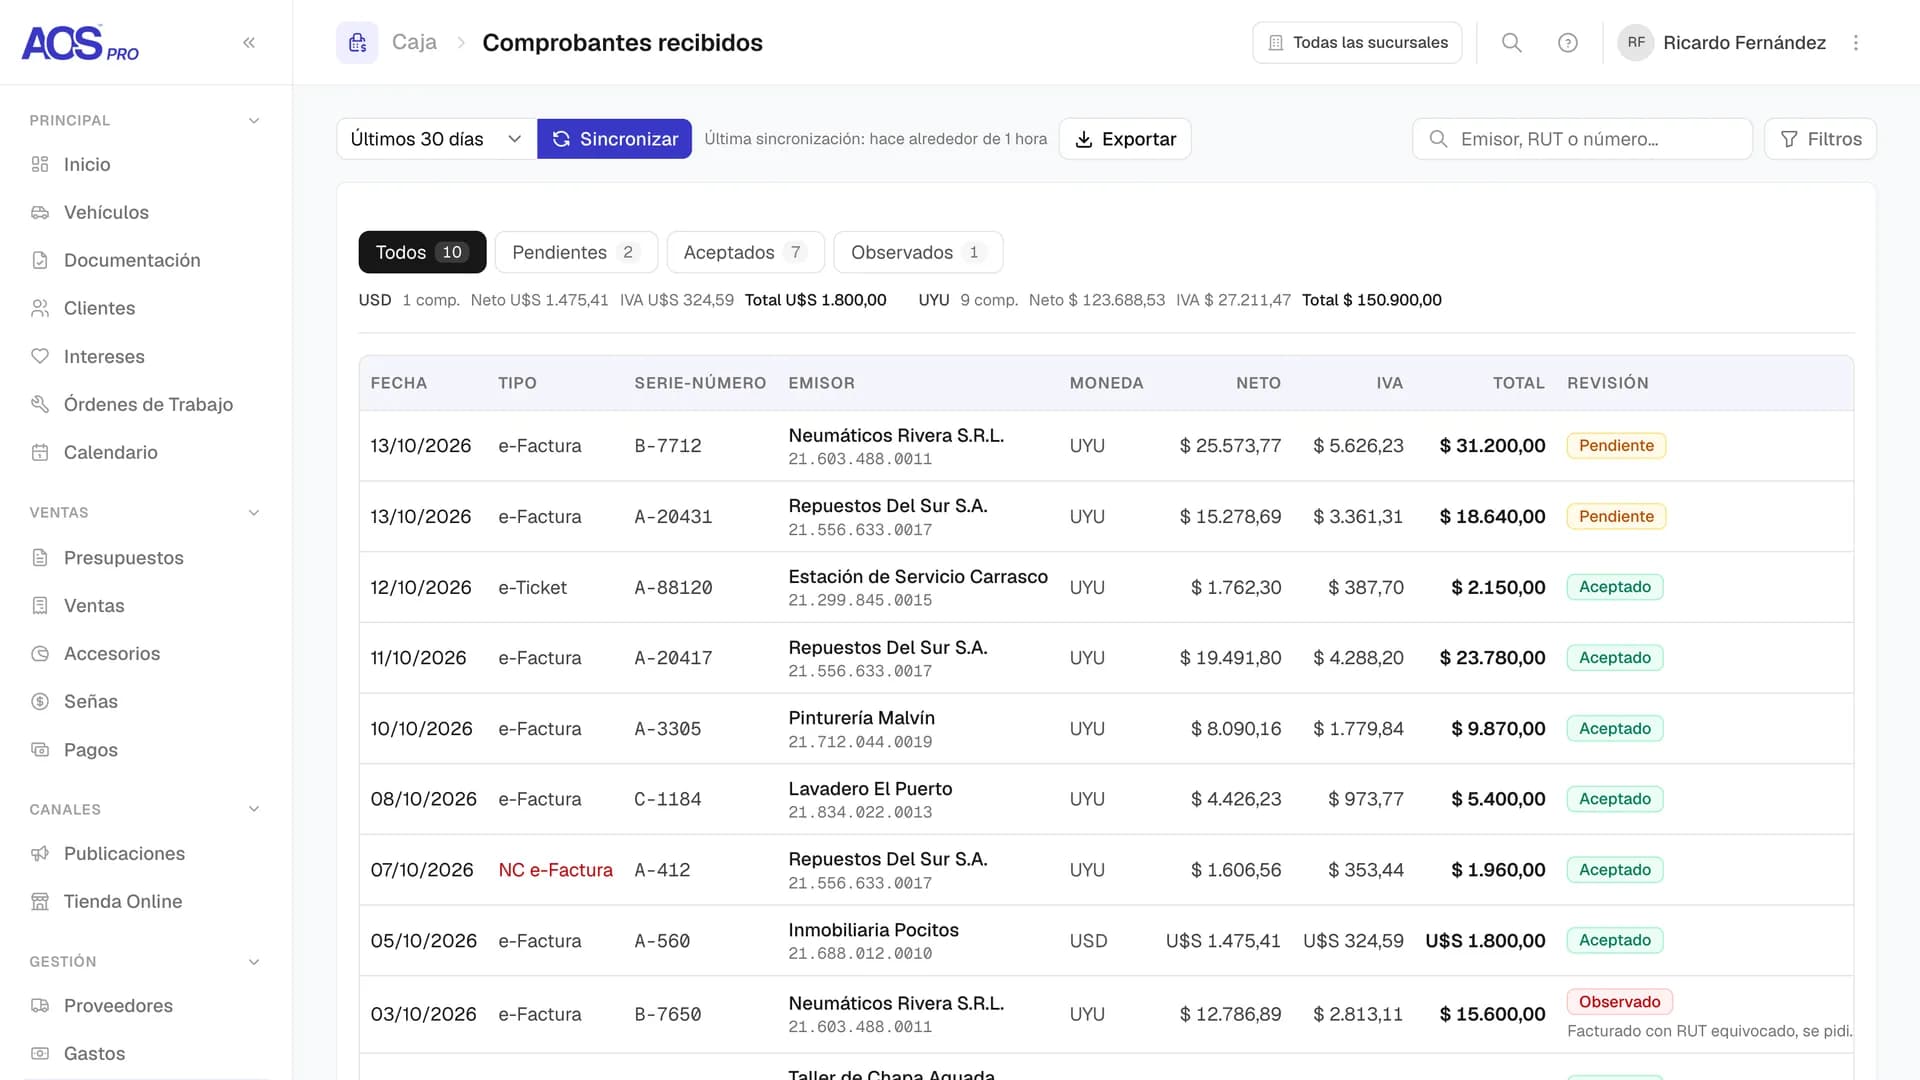Click the Documentación file icon
Screen dimensions: 1920x1080
[x=40, y=260]
